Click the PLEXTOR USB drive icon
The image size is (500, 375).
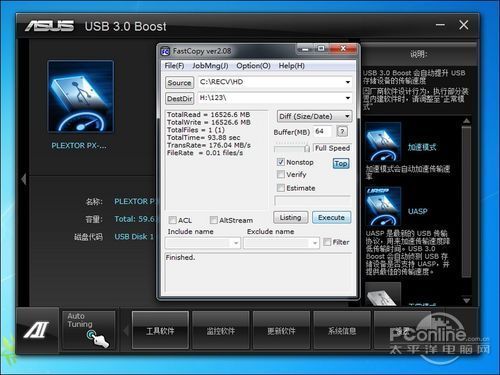[81, 97]
